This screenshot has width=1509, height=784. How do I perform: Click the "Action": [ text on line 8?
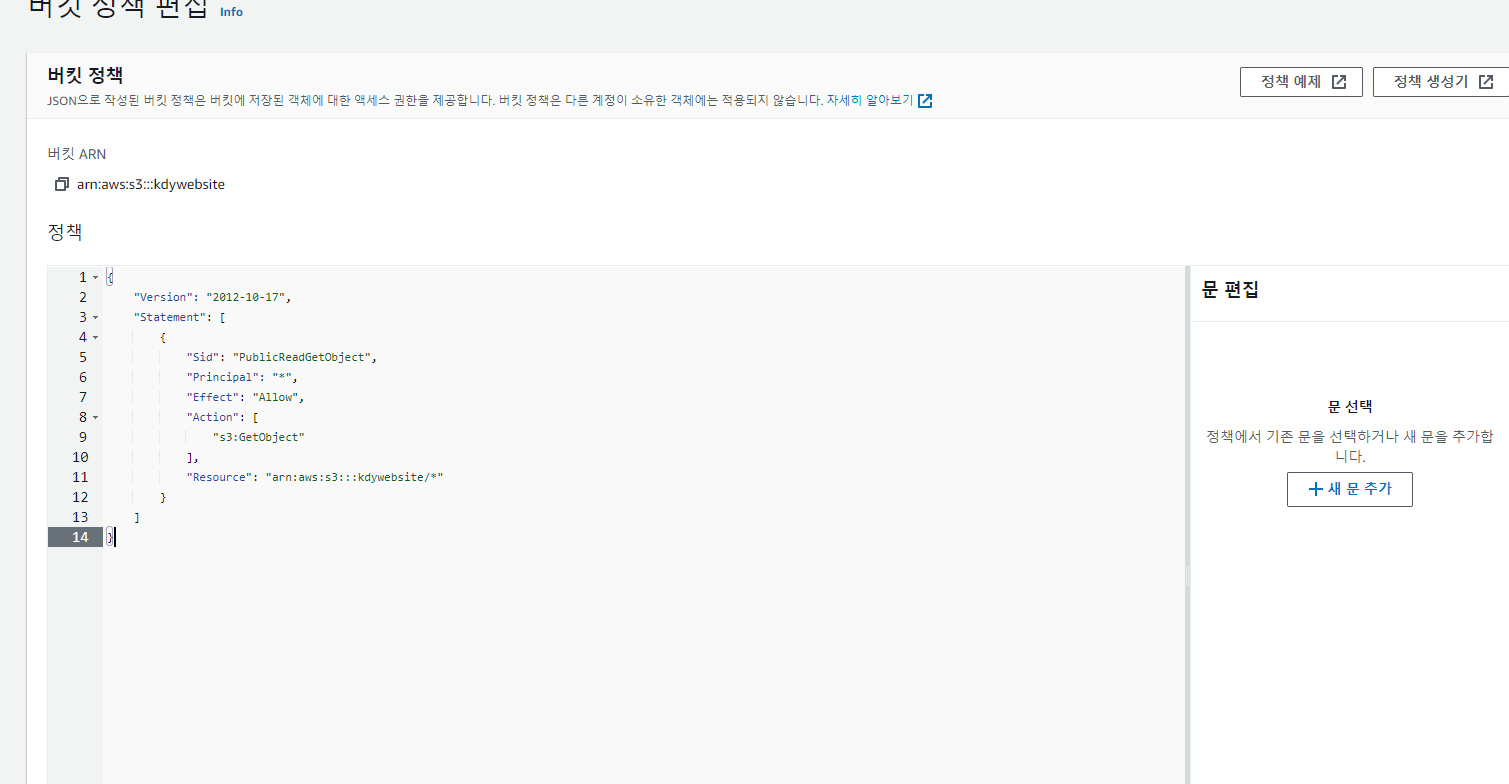coord(222,417)
